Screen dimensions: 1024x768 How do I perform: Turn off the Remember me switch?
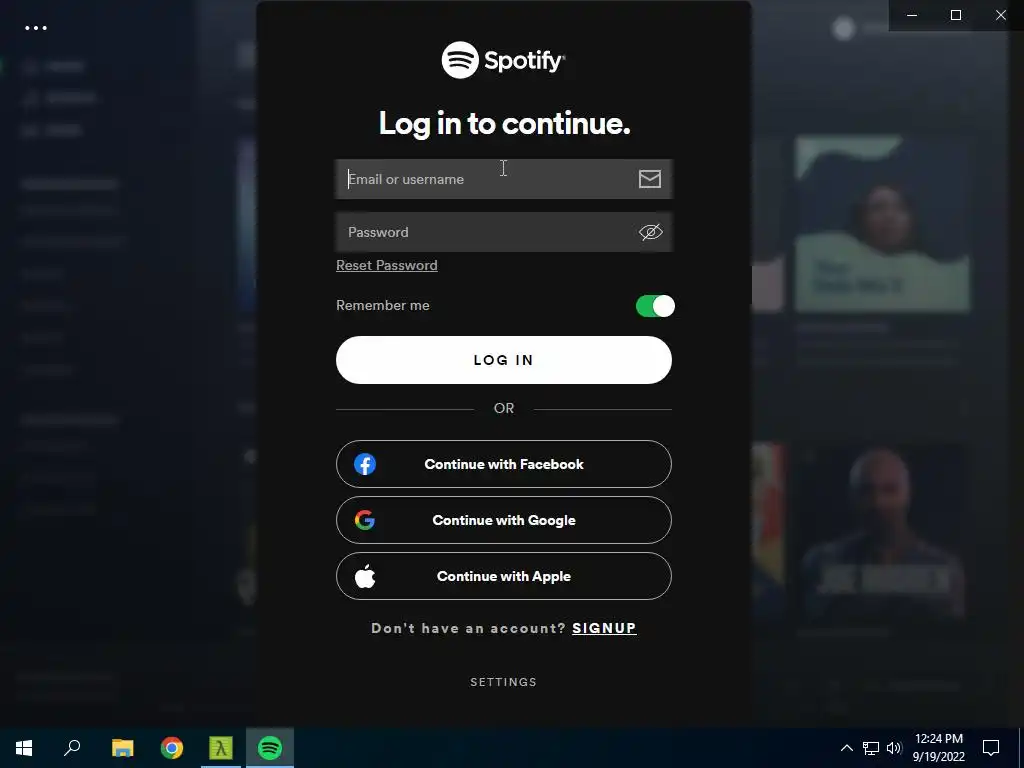[x=655, y=306]
